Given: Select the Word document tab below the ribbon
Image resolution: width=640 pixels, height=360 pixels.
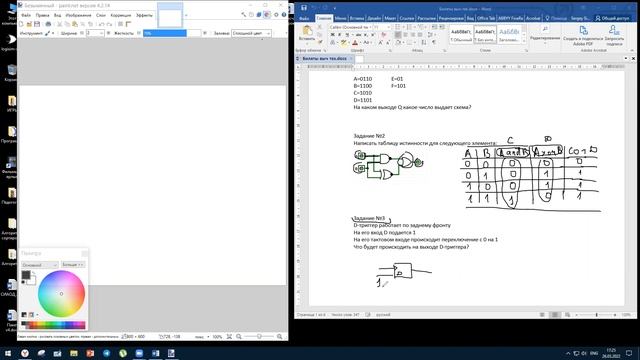Looking at the screenshot, I should 324,59.
